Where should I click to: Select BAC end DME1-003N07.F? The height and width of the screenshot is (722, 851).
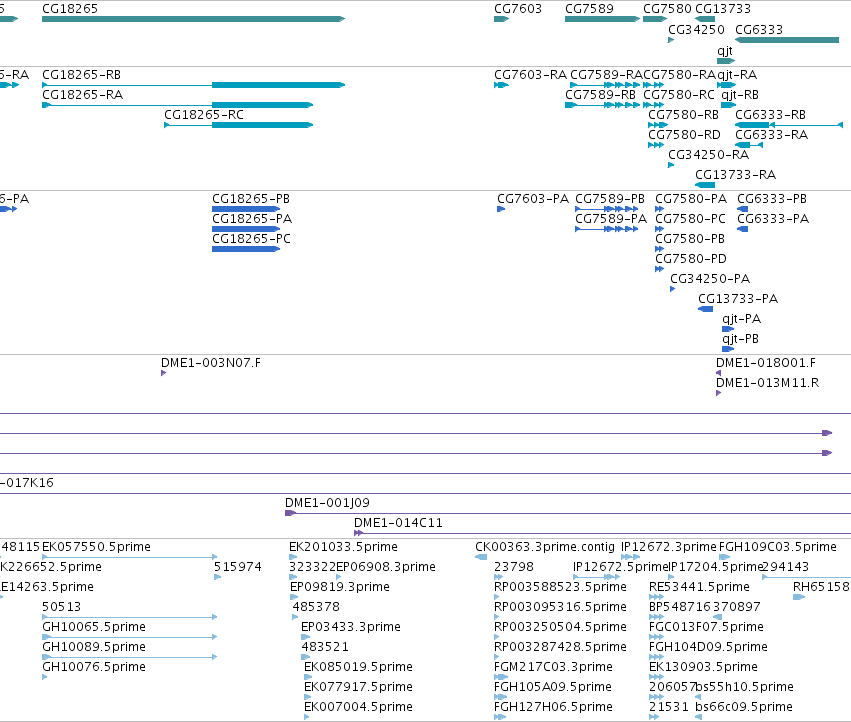[211, 363]
